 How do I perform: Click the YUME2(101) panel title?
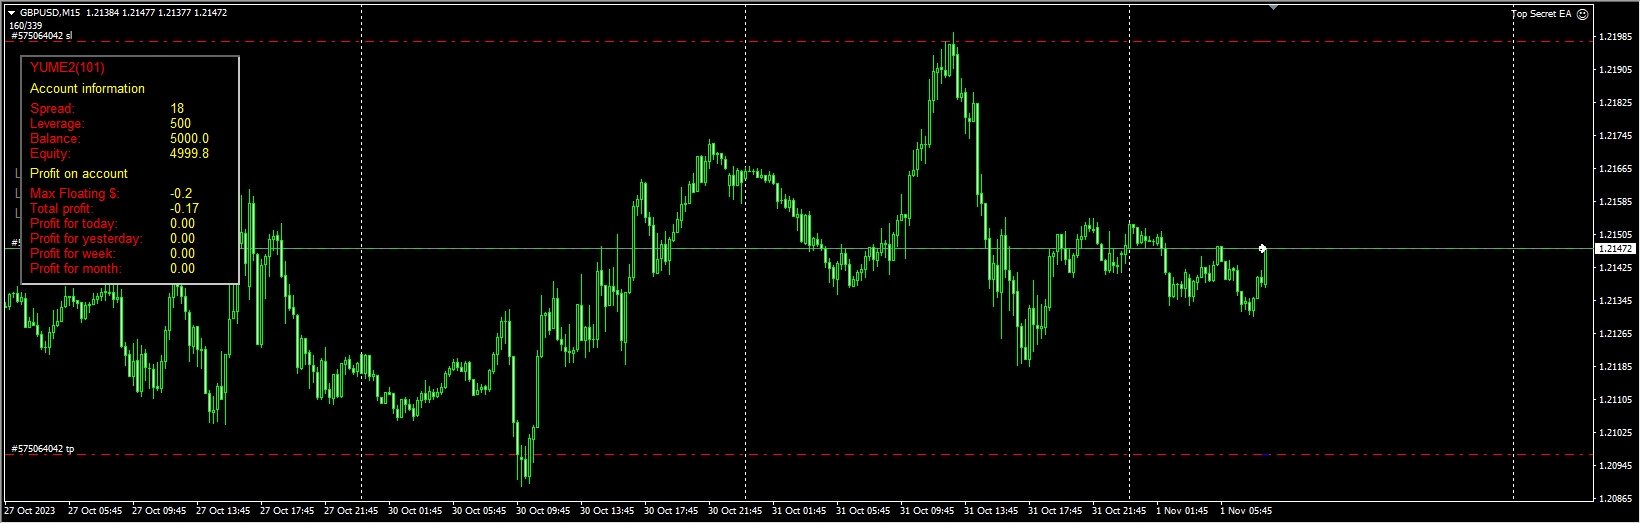coord(67,67)
